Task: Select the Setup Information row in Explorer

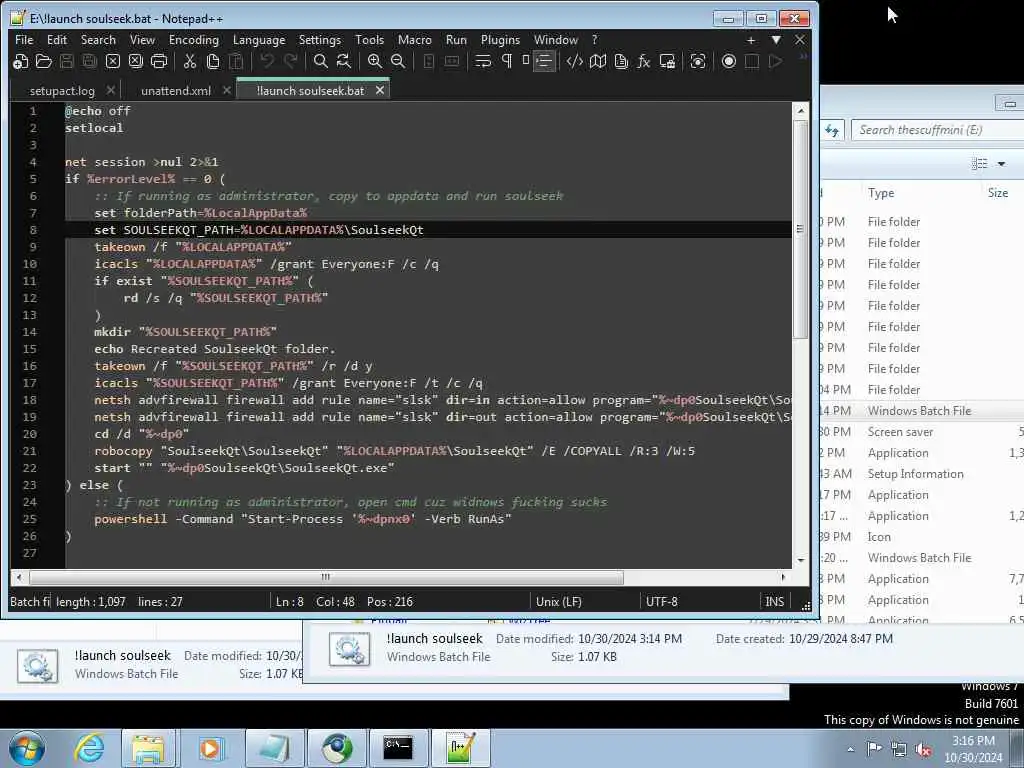Action: 922,473
